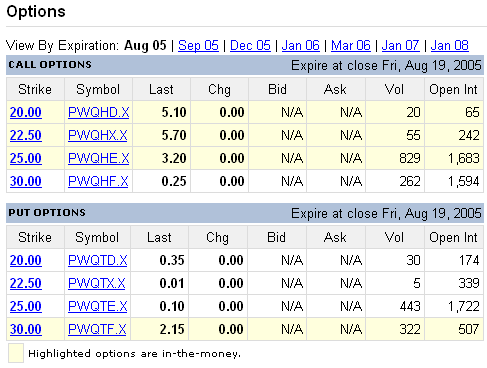Click put volume value 443
This screenshot has height=368, width=487.
(410, 306)
